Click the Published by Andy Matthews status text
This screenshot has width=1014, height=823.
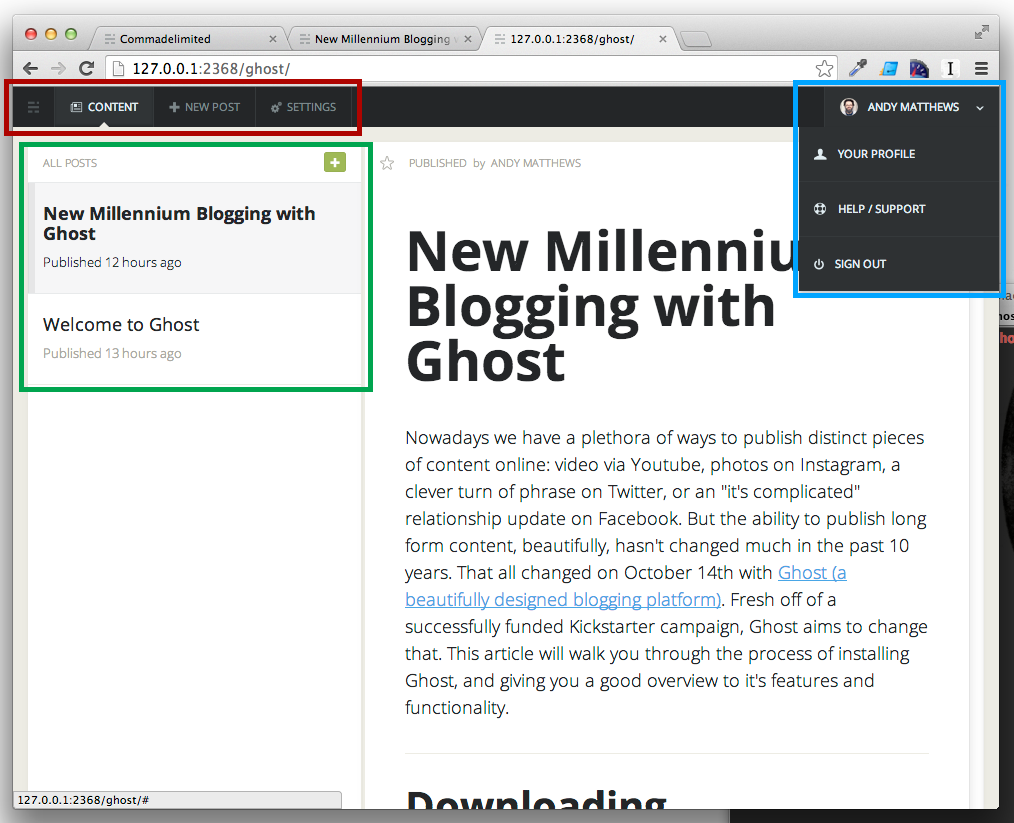click(x=495, y=163)
